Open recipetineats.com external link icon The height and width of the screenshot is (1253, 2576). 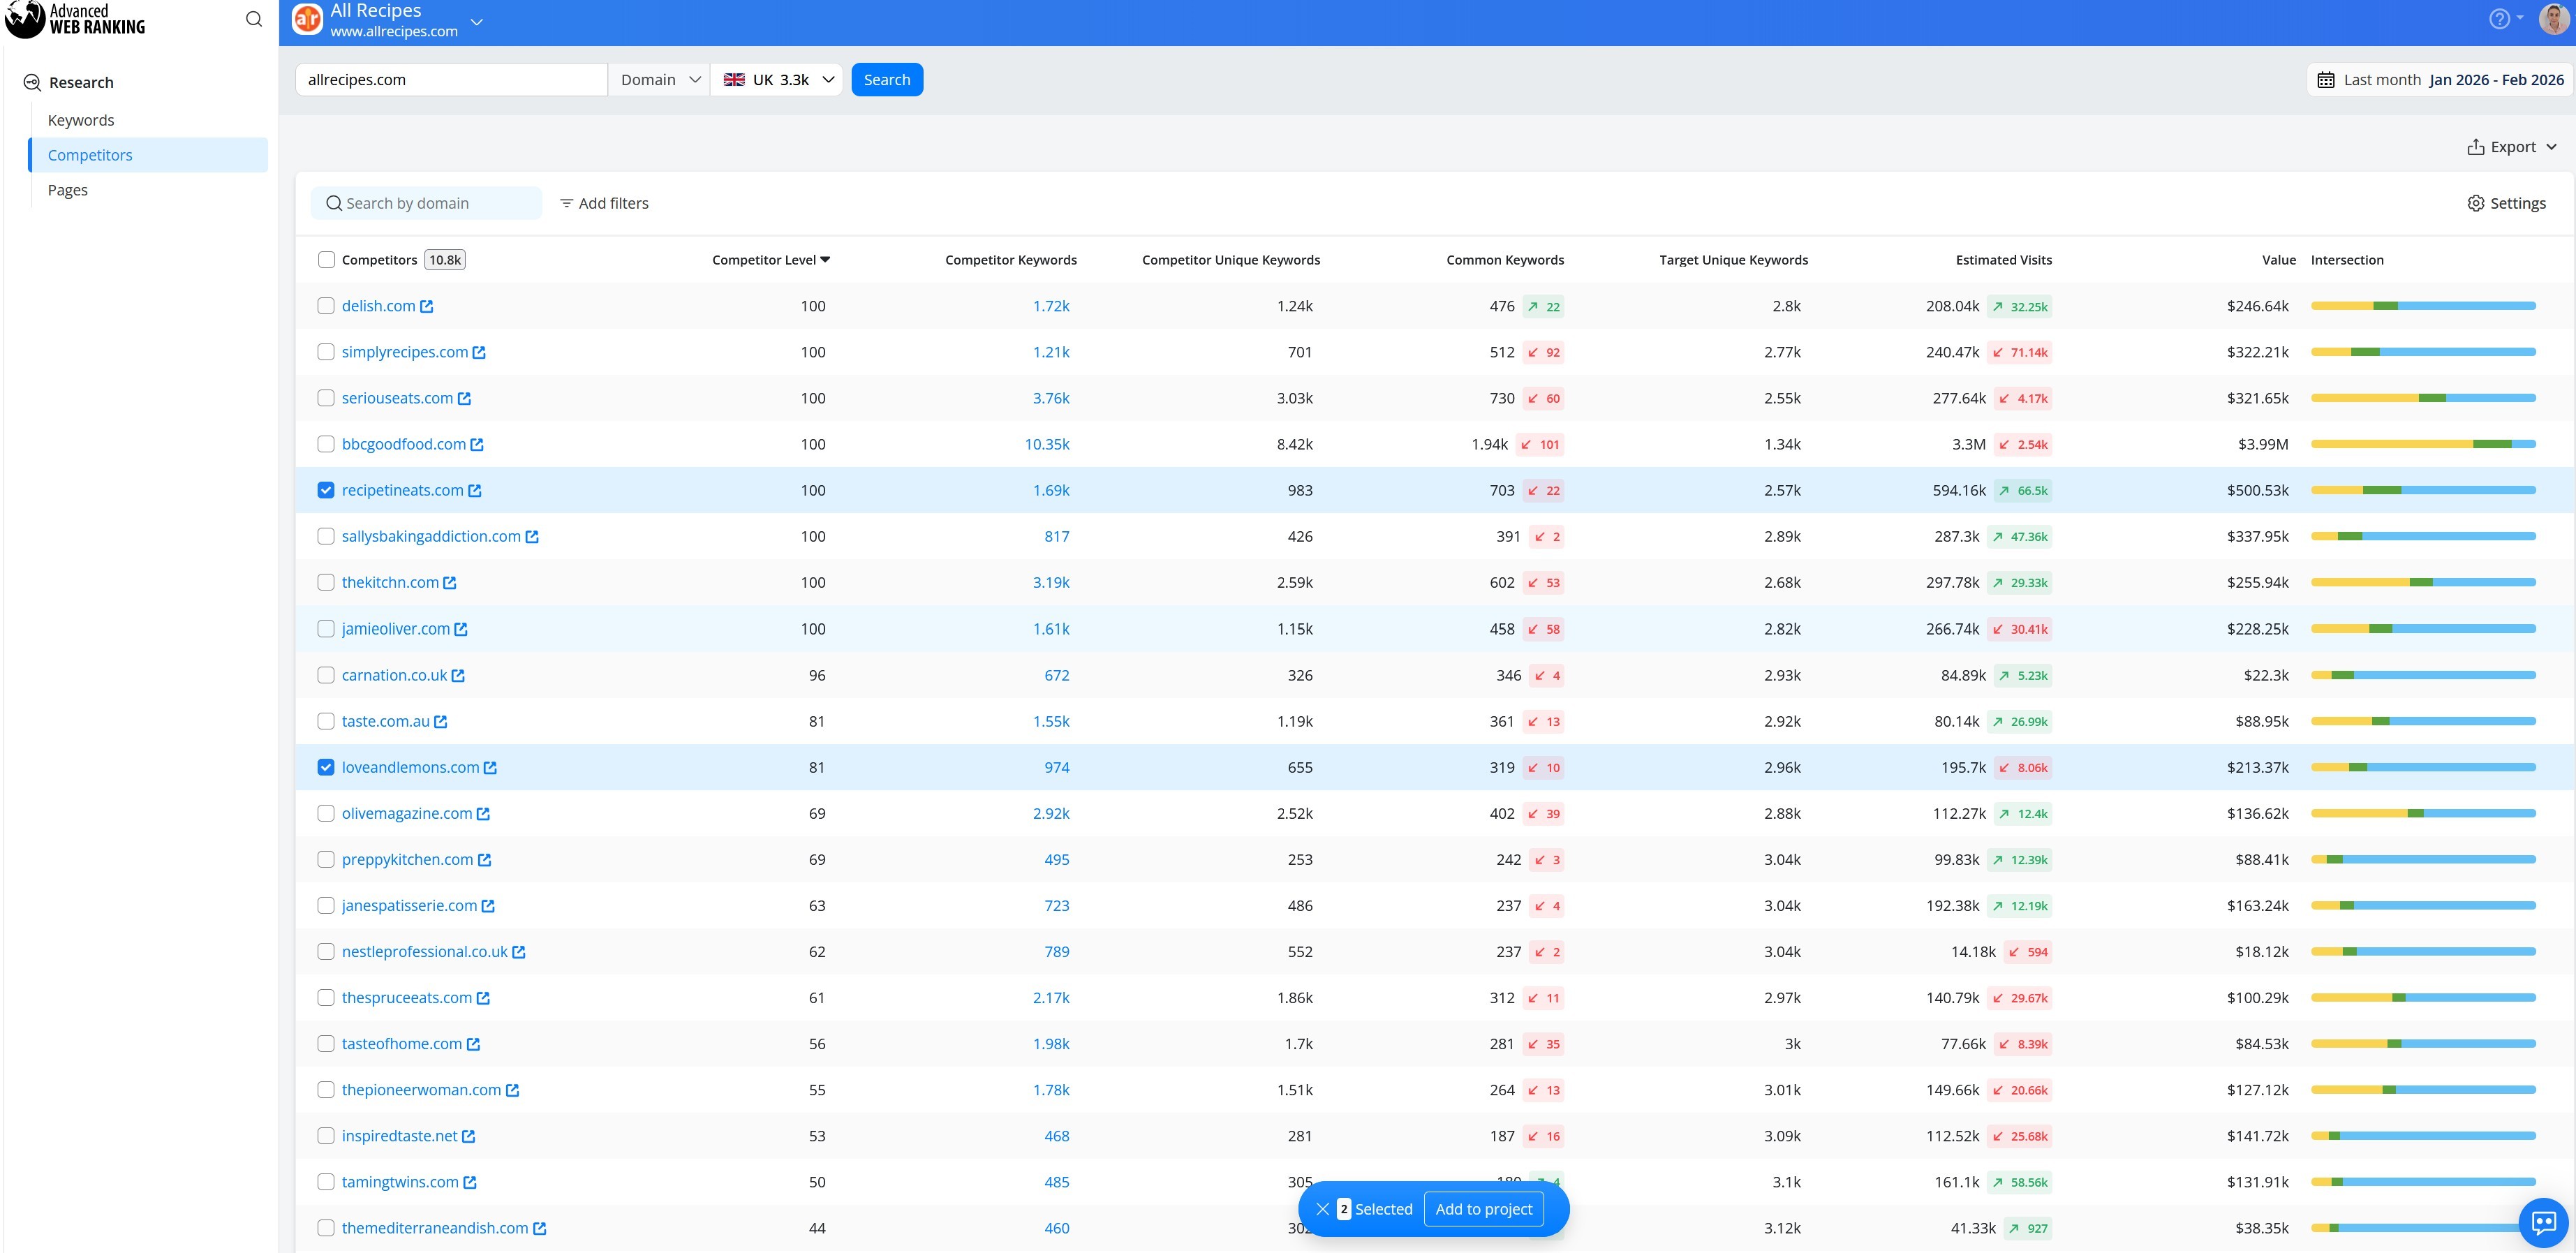pyautogui.click(x=475, y=491)
